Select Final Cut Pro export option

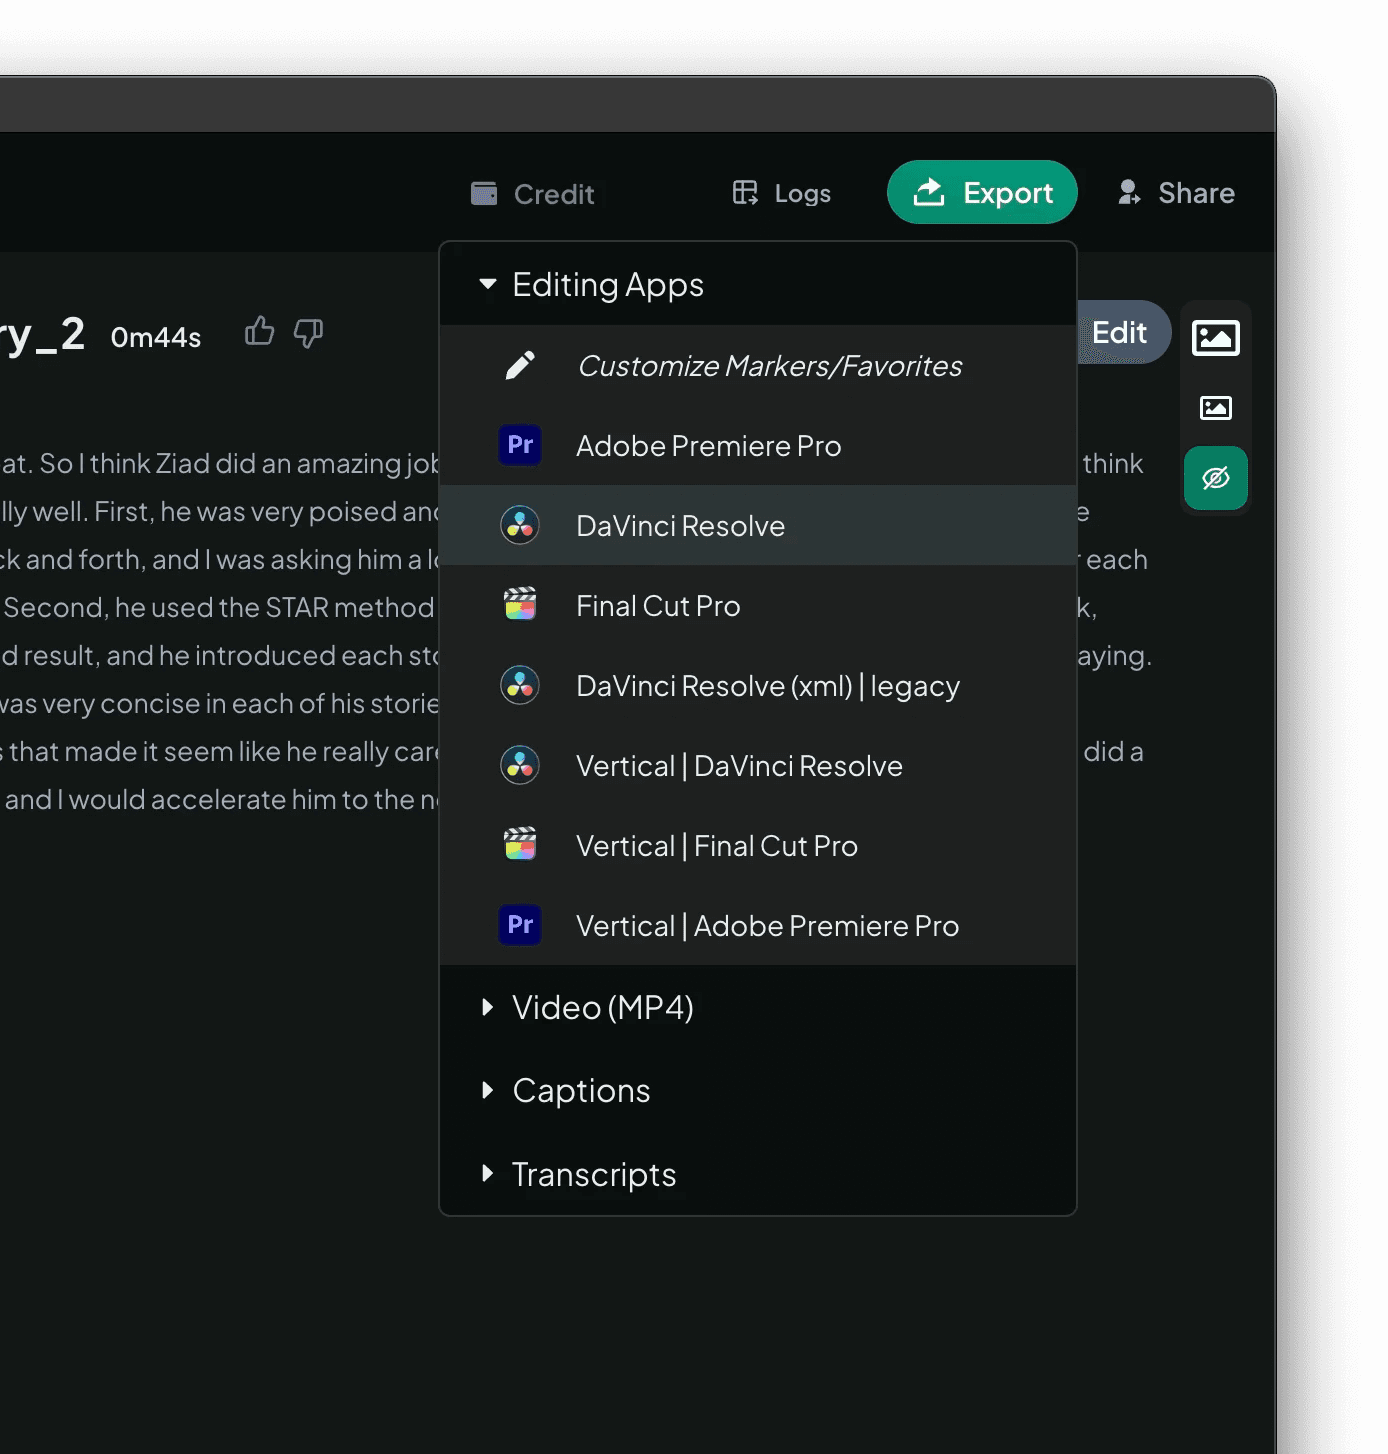tap(758, 605)
